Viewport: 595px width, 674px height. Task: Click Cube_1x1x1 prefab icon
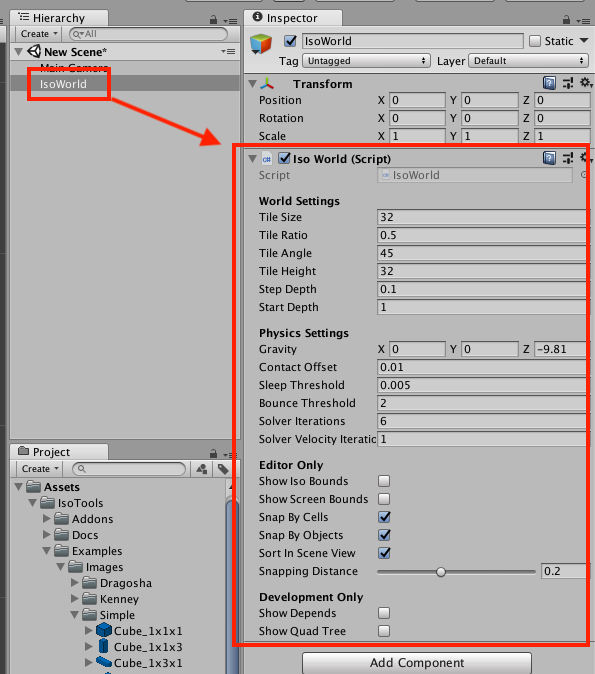104,631
